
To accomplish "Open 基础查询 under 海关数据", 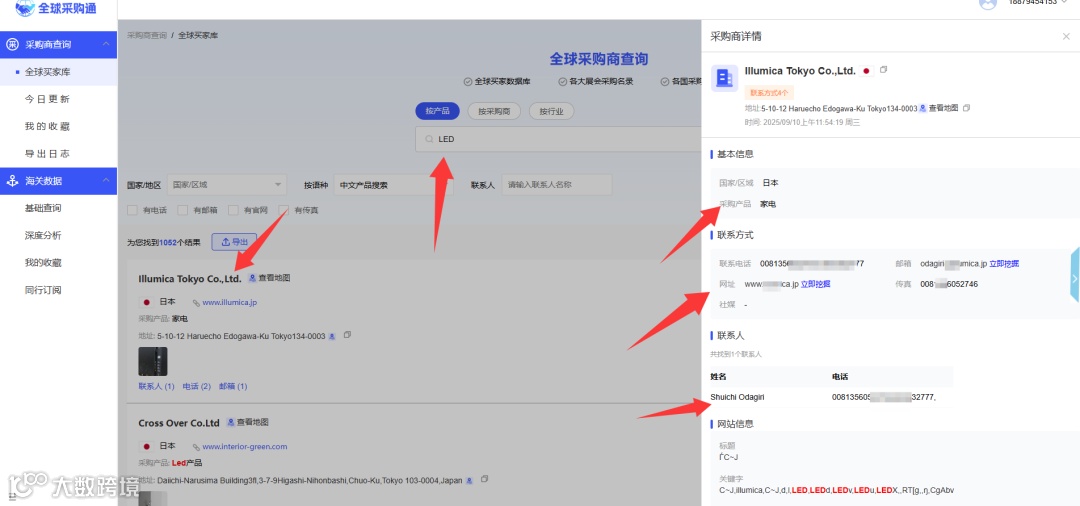I will tap(43, 208).
